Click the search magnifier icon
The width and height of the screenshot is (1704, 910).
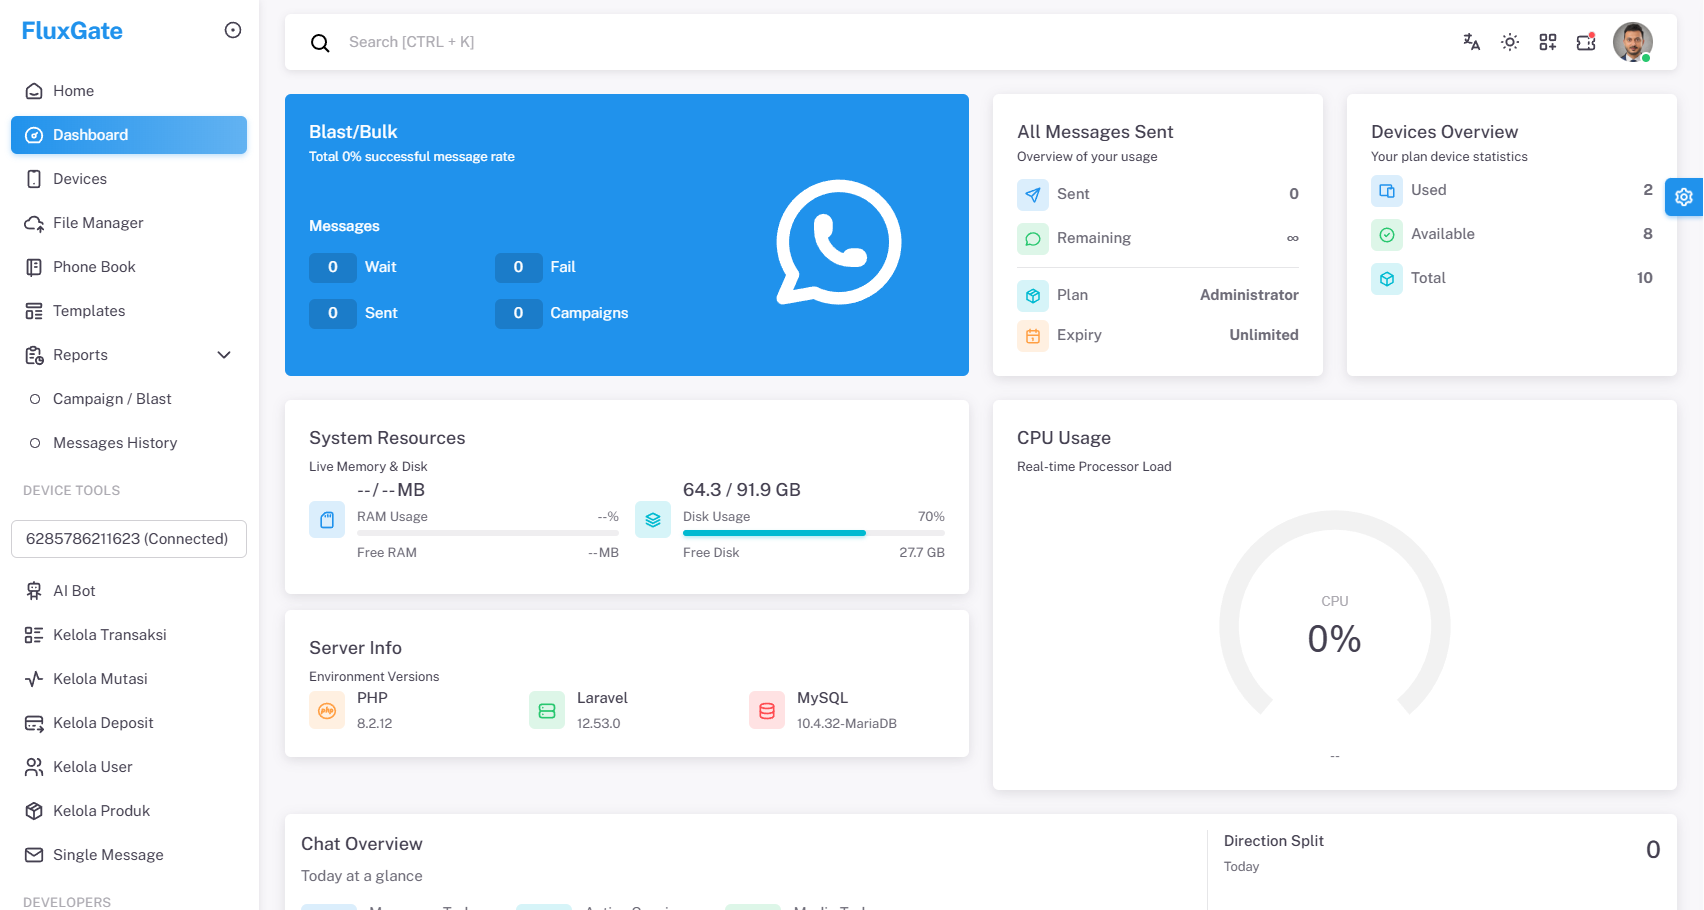pyautogui.click(x=320, y=43)
